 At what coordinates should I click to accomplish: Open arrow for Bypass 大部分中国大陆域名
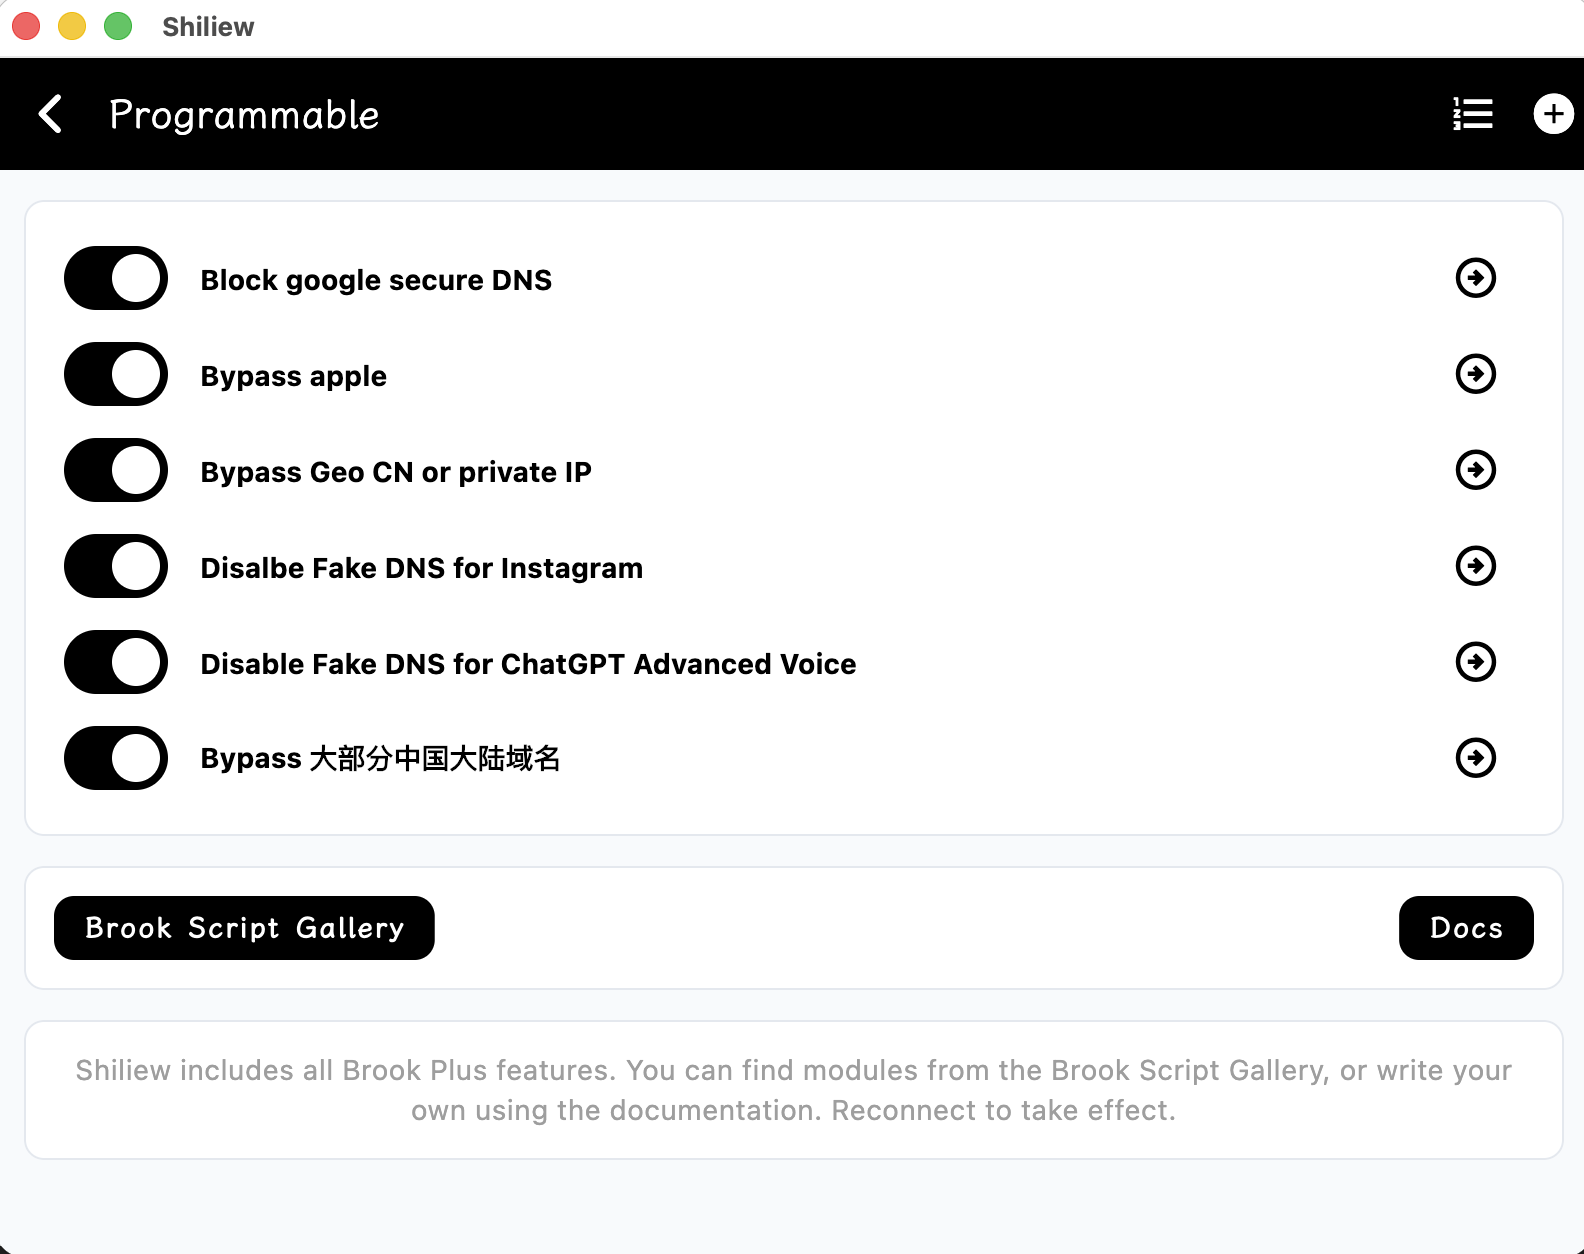pyautogui.click(x=1475, y=758)
